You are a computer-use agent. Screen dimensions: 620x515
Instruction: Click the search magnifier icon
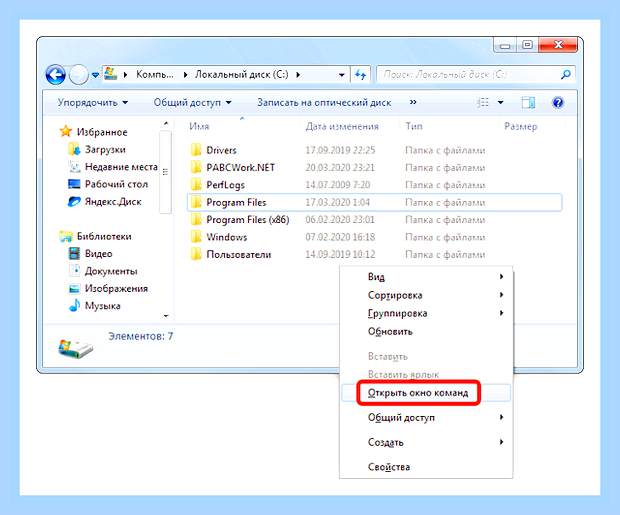[565, 74]
